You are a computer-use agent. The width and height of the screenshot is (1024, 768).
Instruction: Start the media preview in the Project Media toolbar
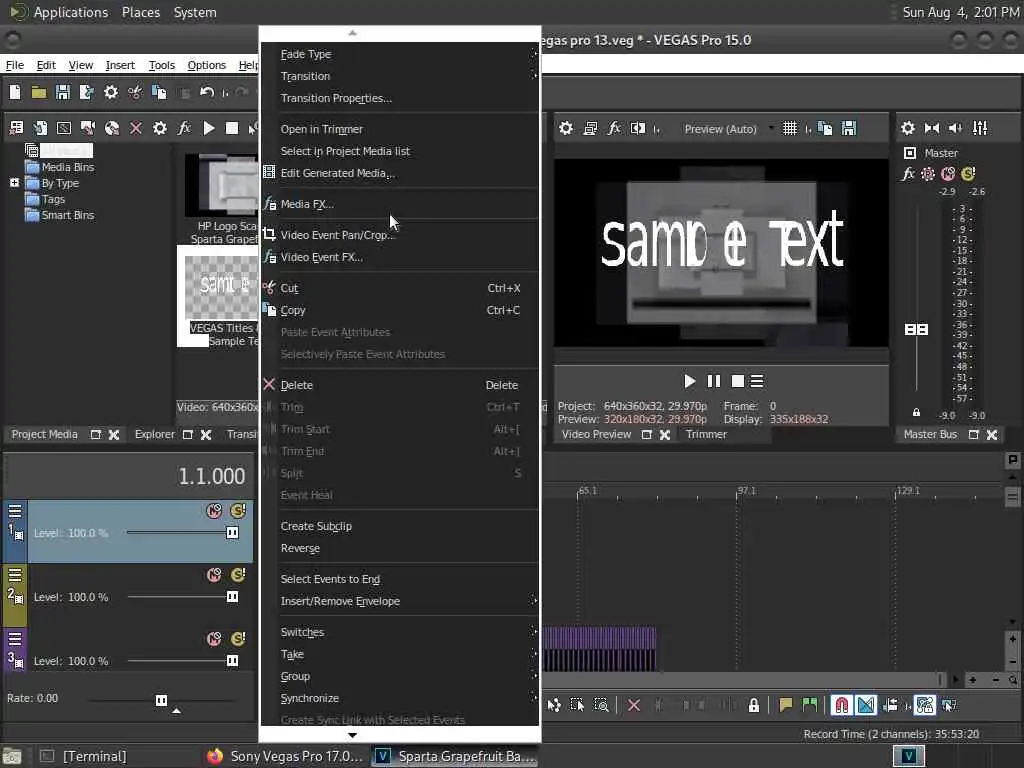(209, 128)
